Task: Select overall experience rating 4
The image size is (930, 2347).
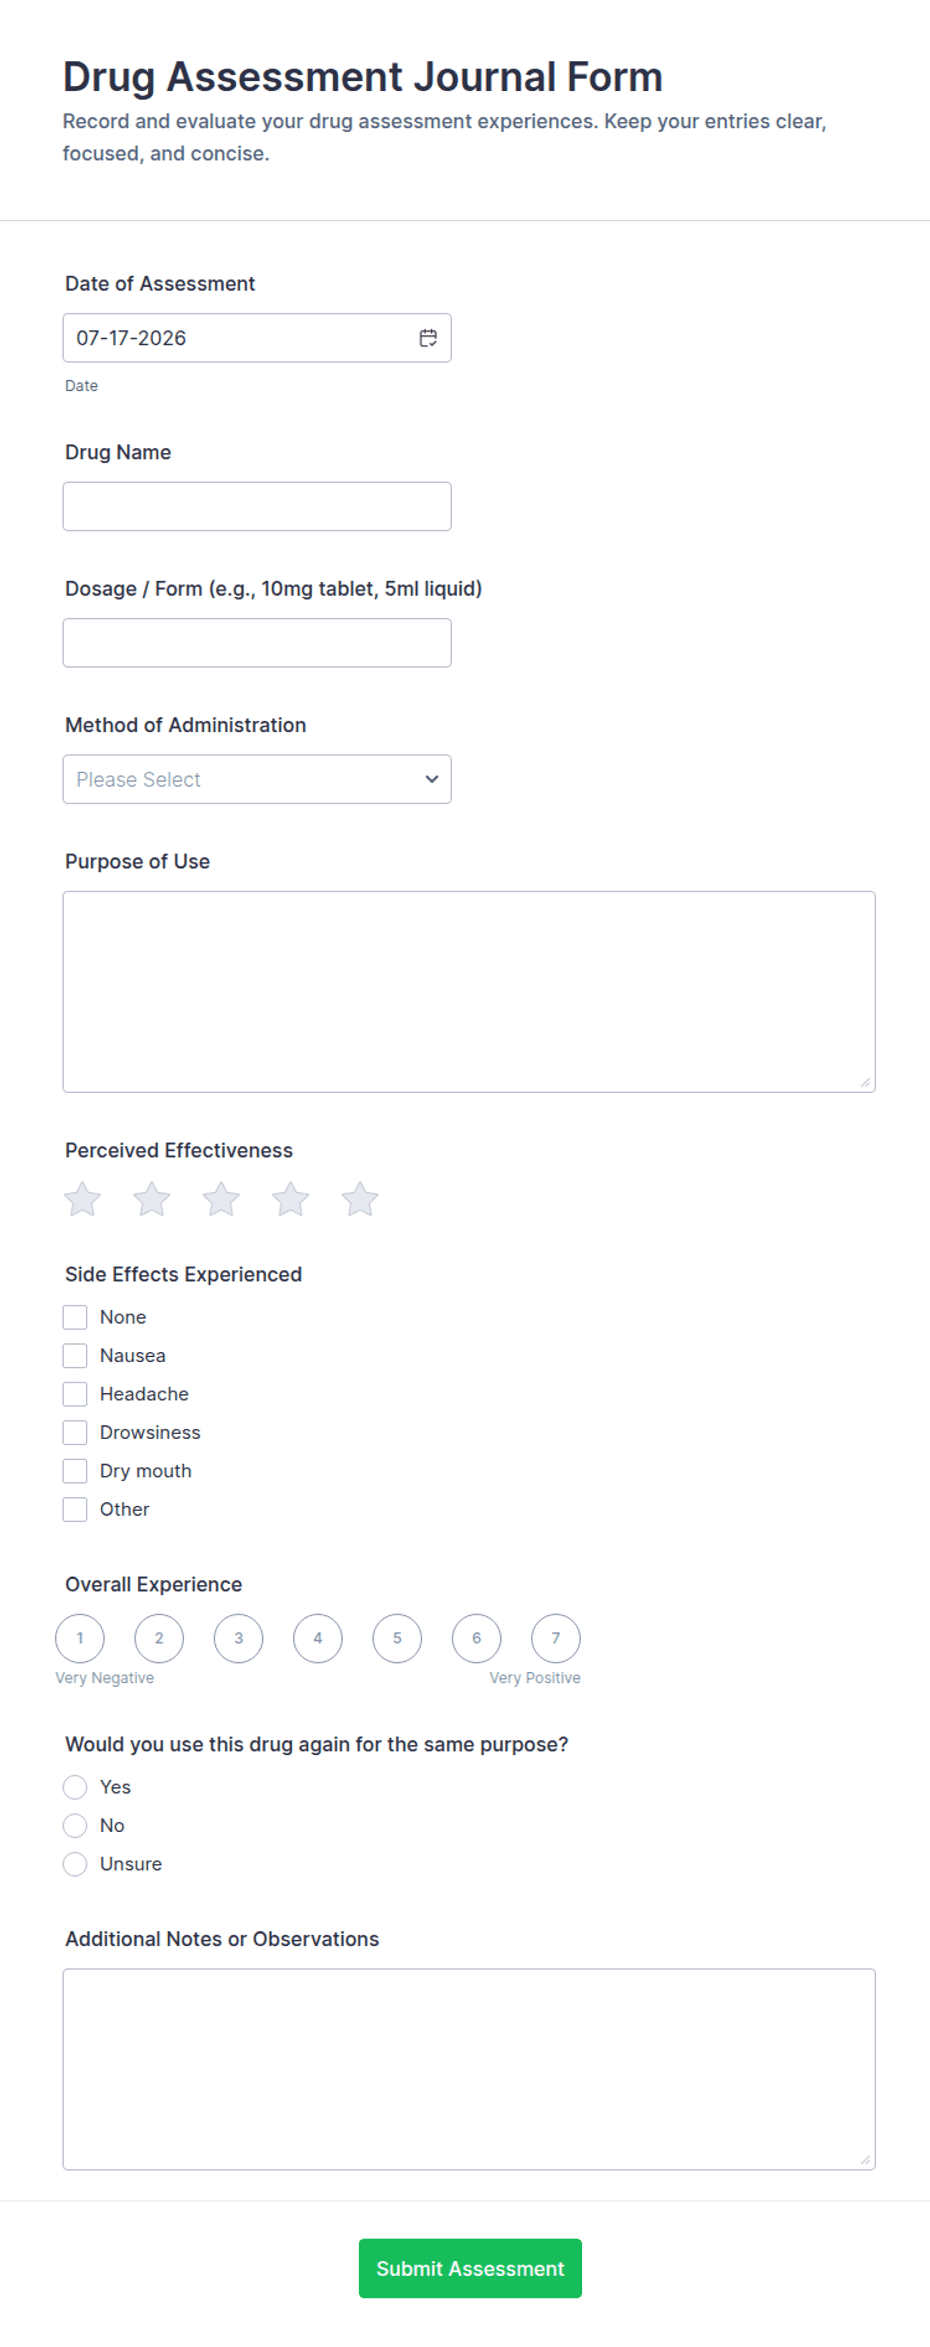Action: (x=318, y=1638)
